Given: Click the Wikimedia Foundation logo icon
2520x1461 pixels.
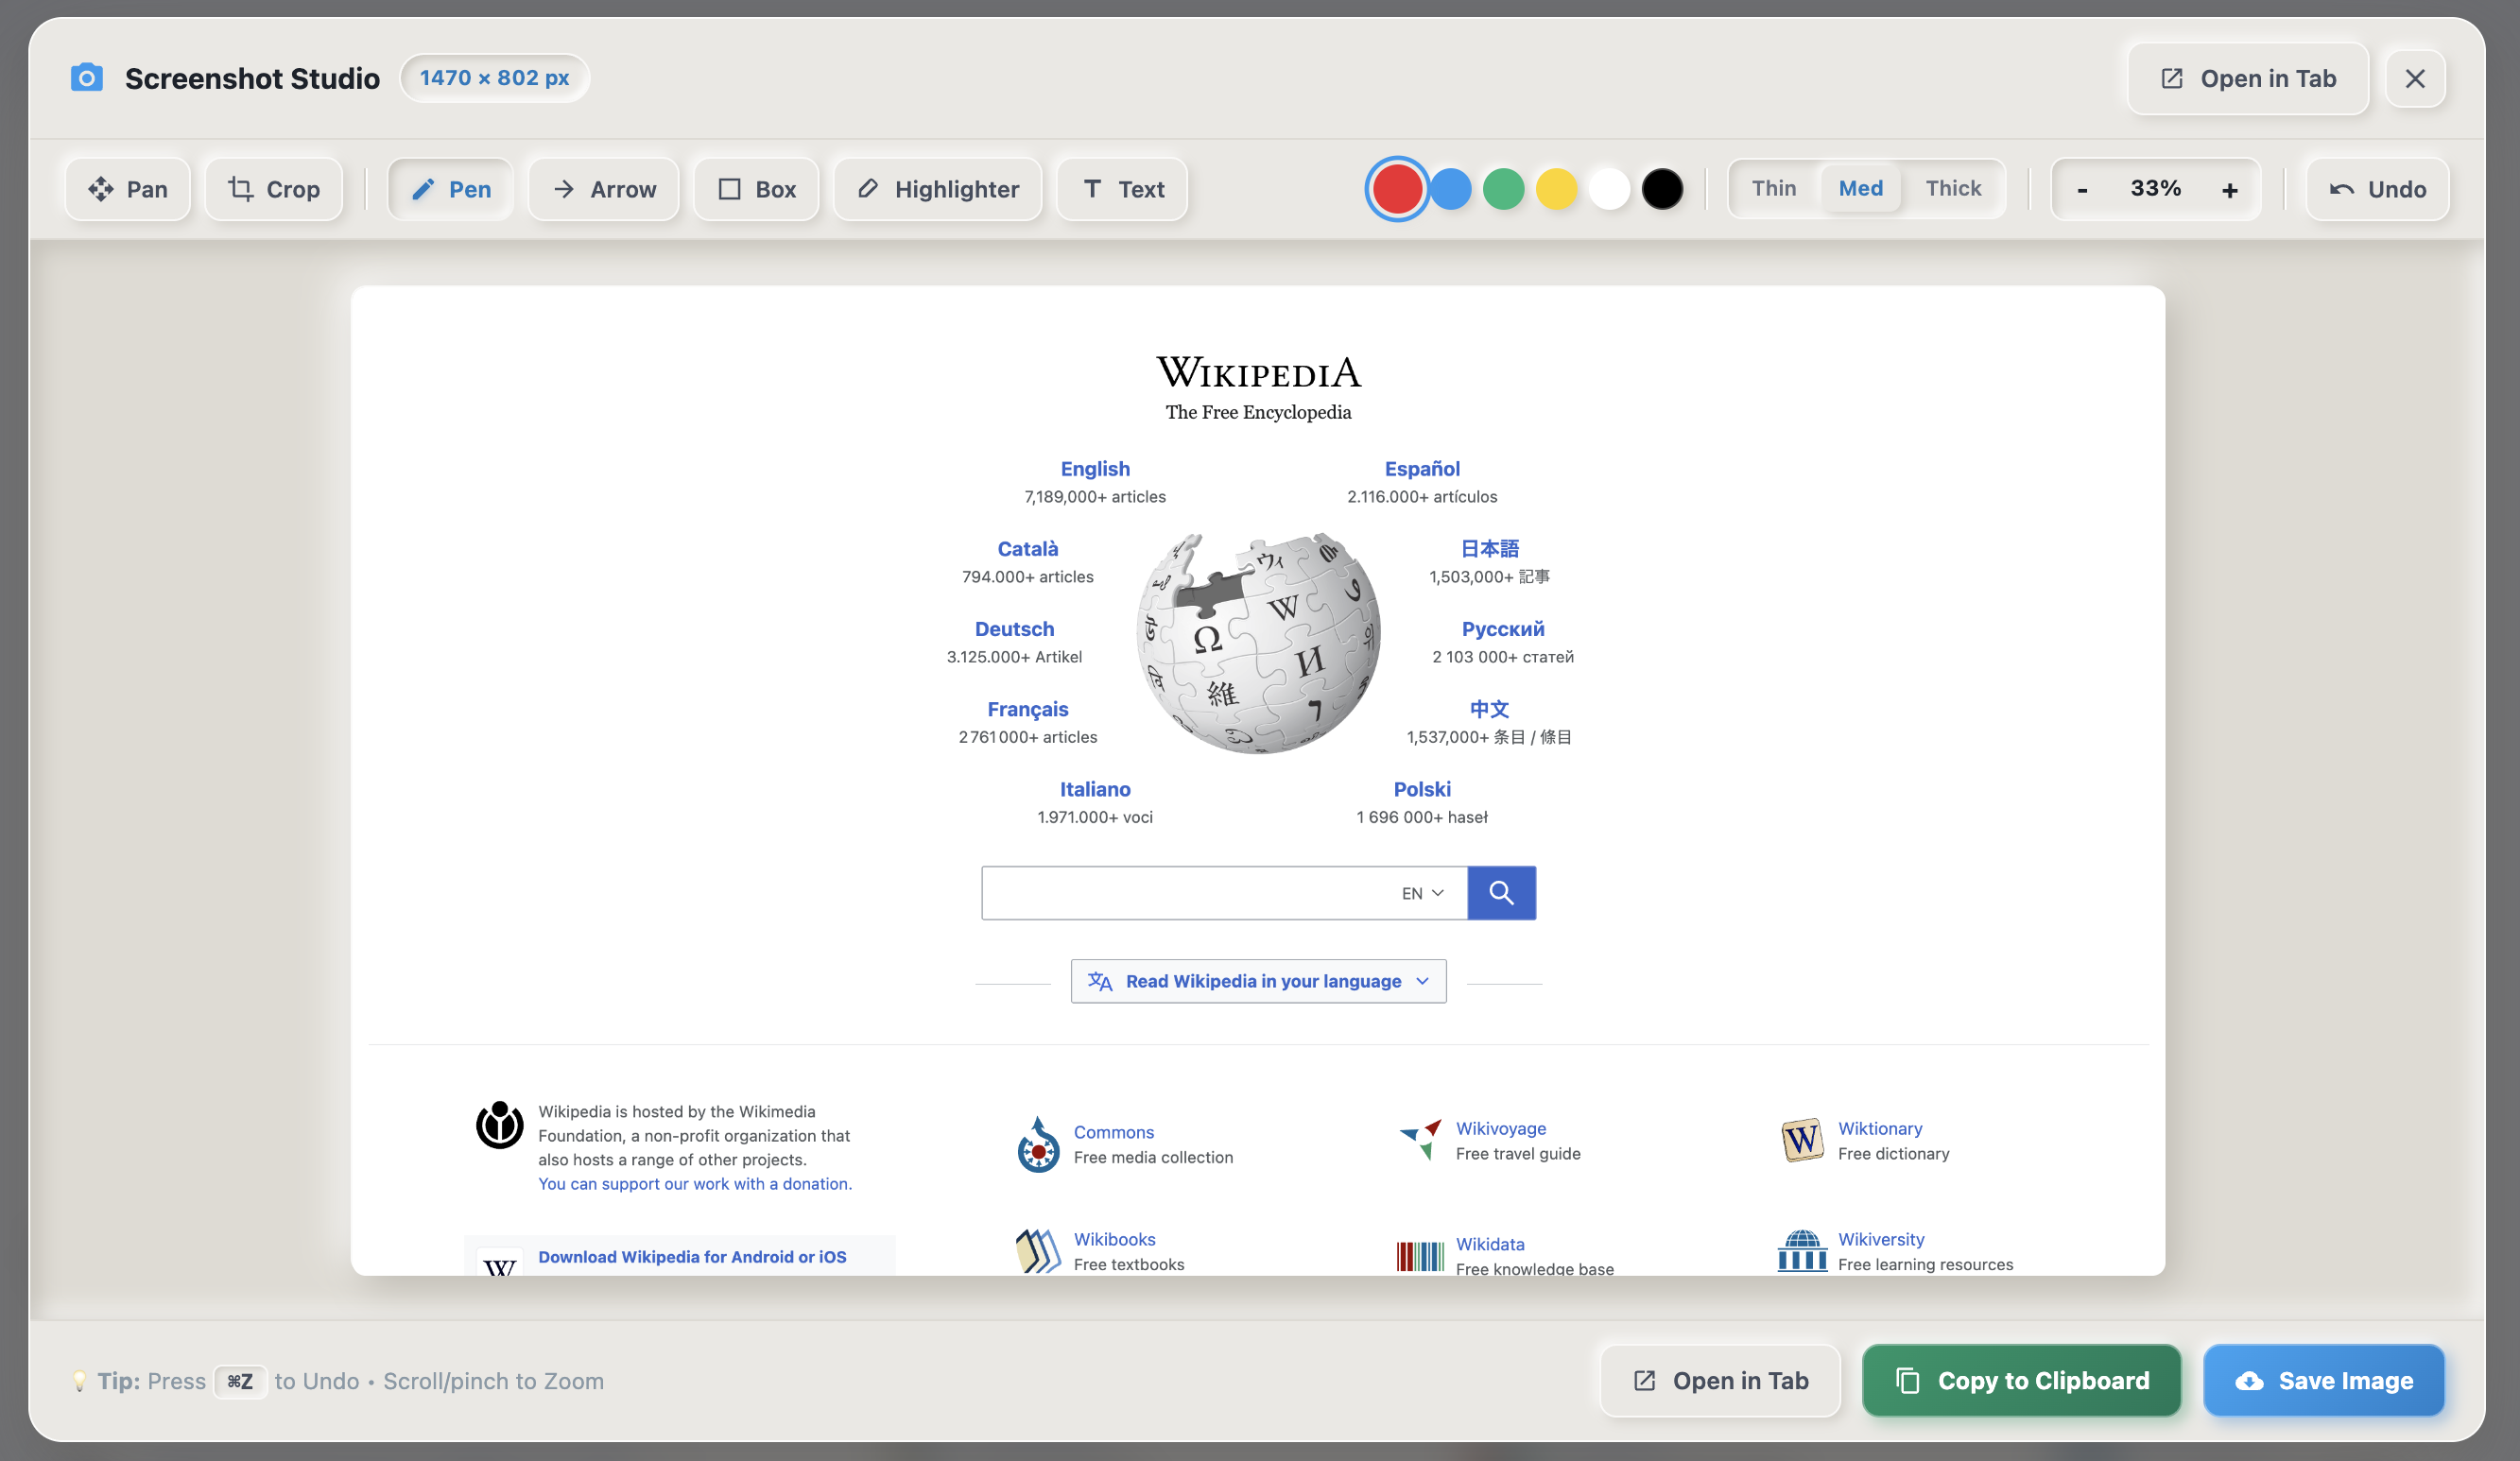Looking at the screenshot, I should (499, 1125).
